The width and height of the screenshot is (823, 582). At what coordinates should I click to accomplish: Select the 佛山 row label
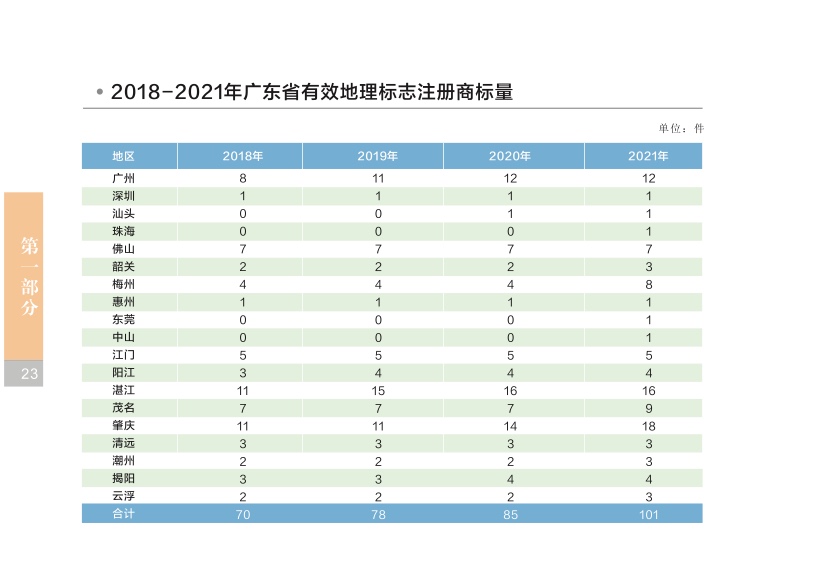coord(123,249)
